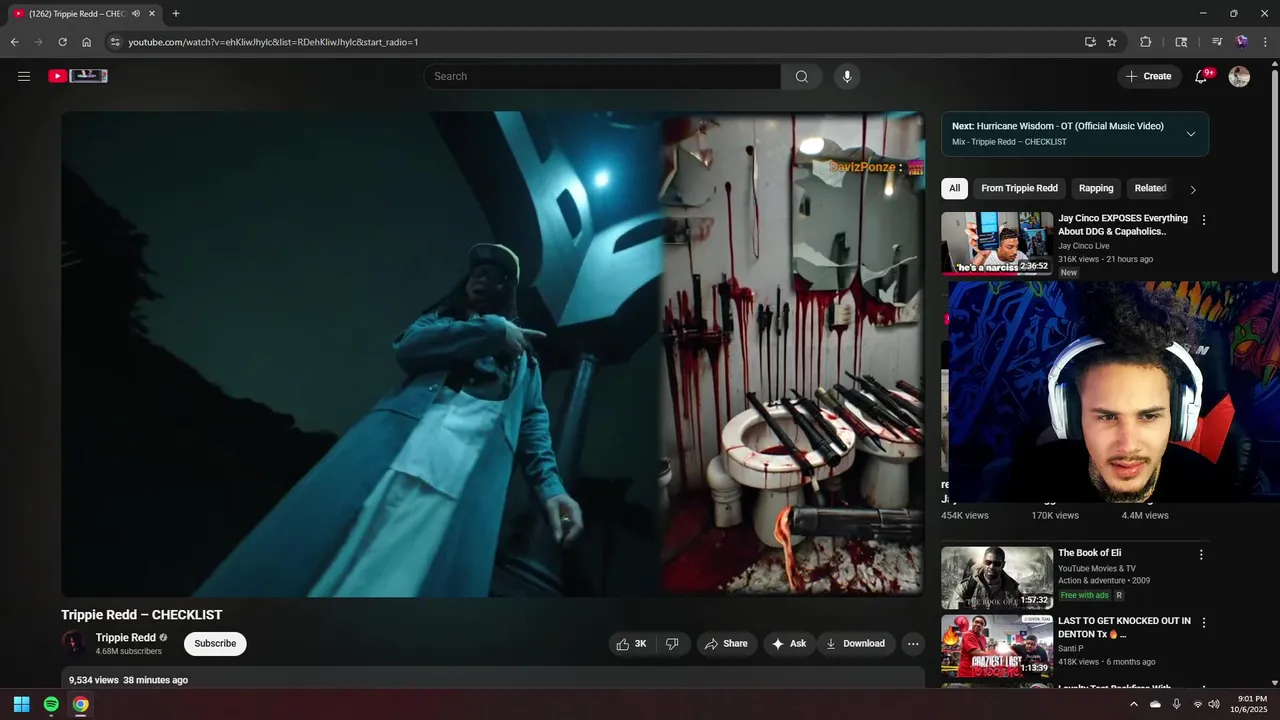Open Trippie Redd channel avatar
Screen dimensions: 1280x720
[x=73, y=643]
